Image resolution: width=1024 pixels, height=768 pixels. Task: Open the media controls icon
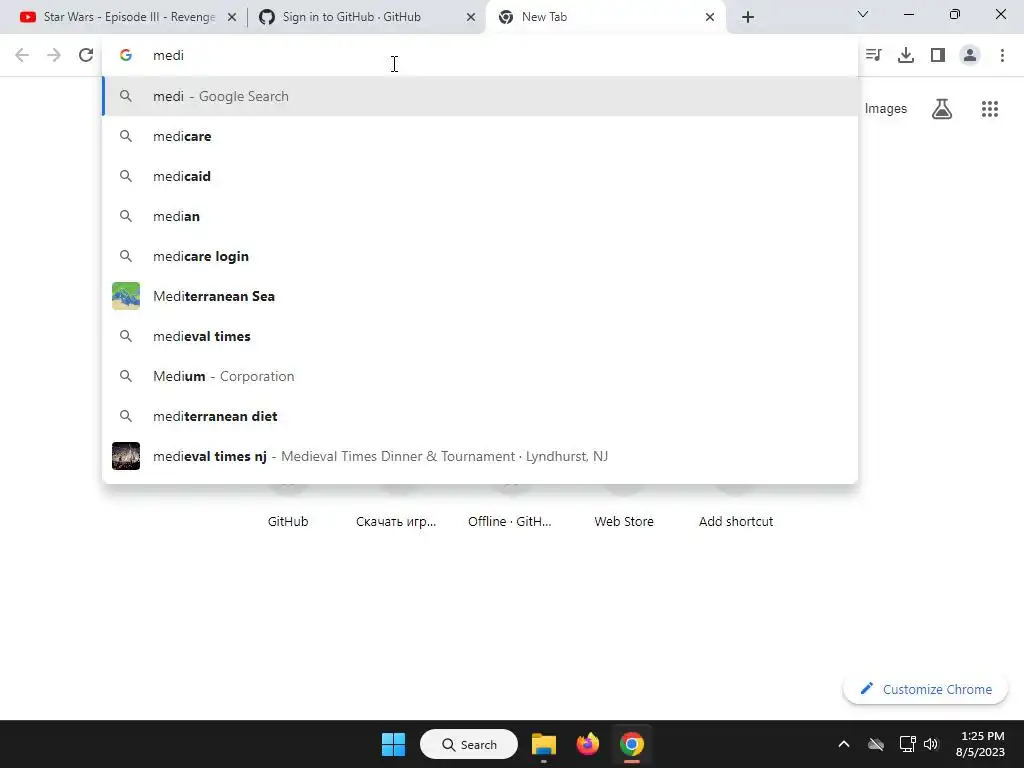[874, 56]
